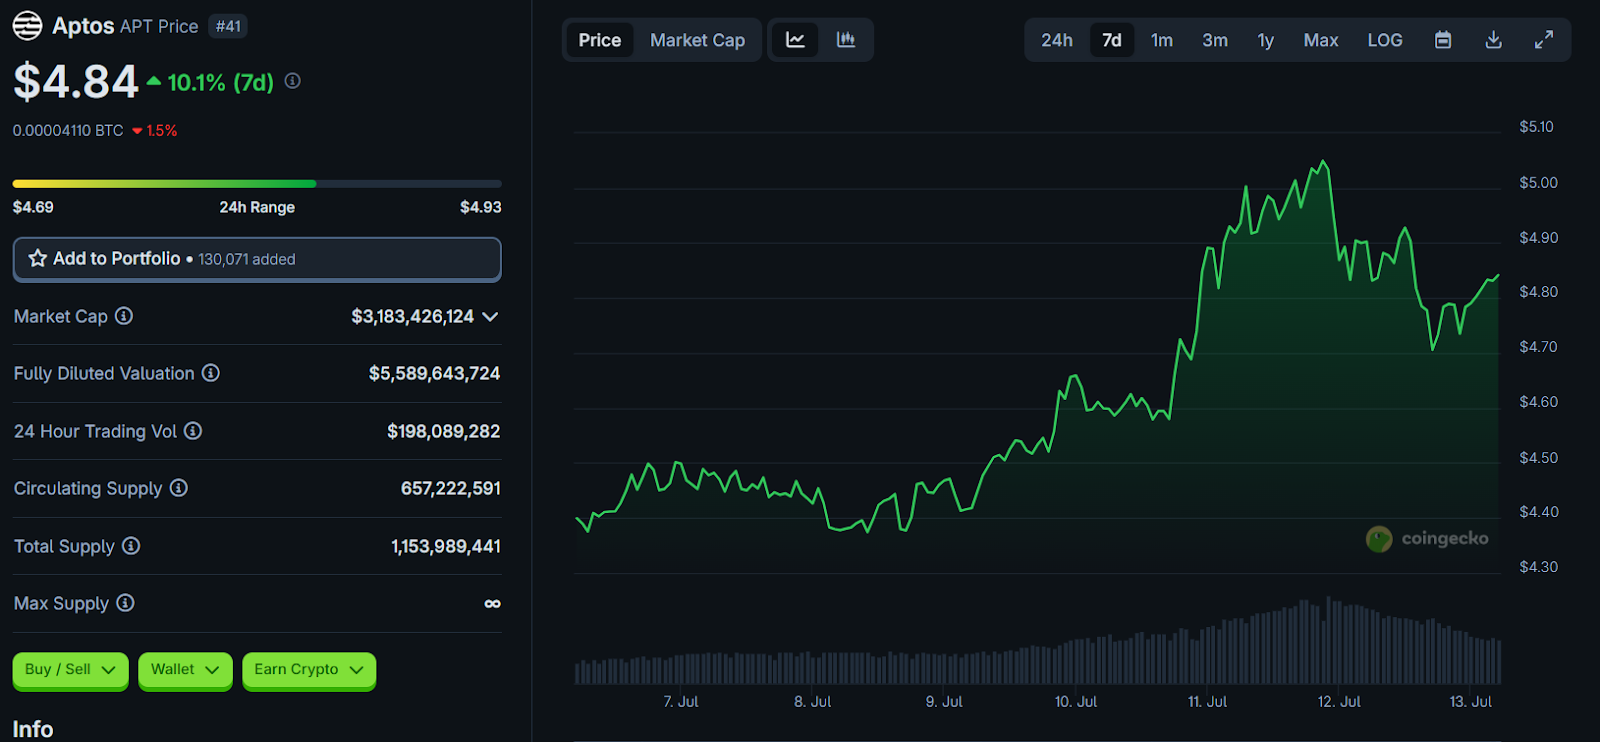Viewport: 1600px width, 742px height.
Task: Click the Market Cap info icon
Action: tap(124, 316)
